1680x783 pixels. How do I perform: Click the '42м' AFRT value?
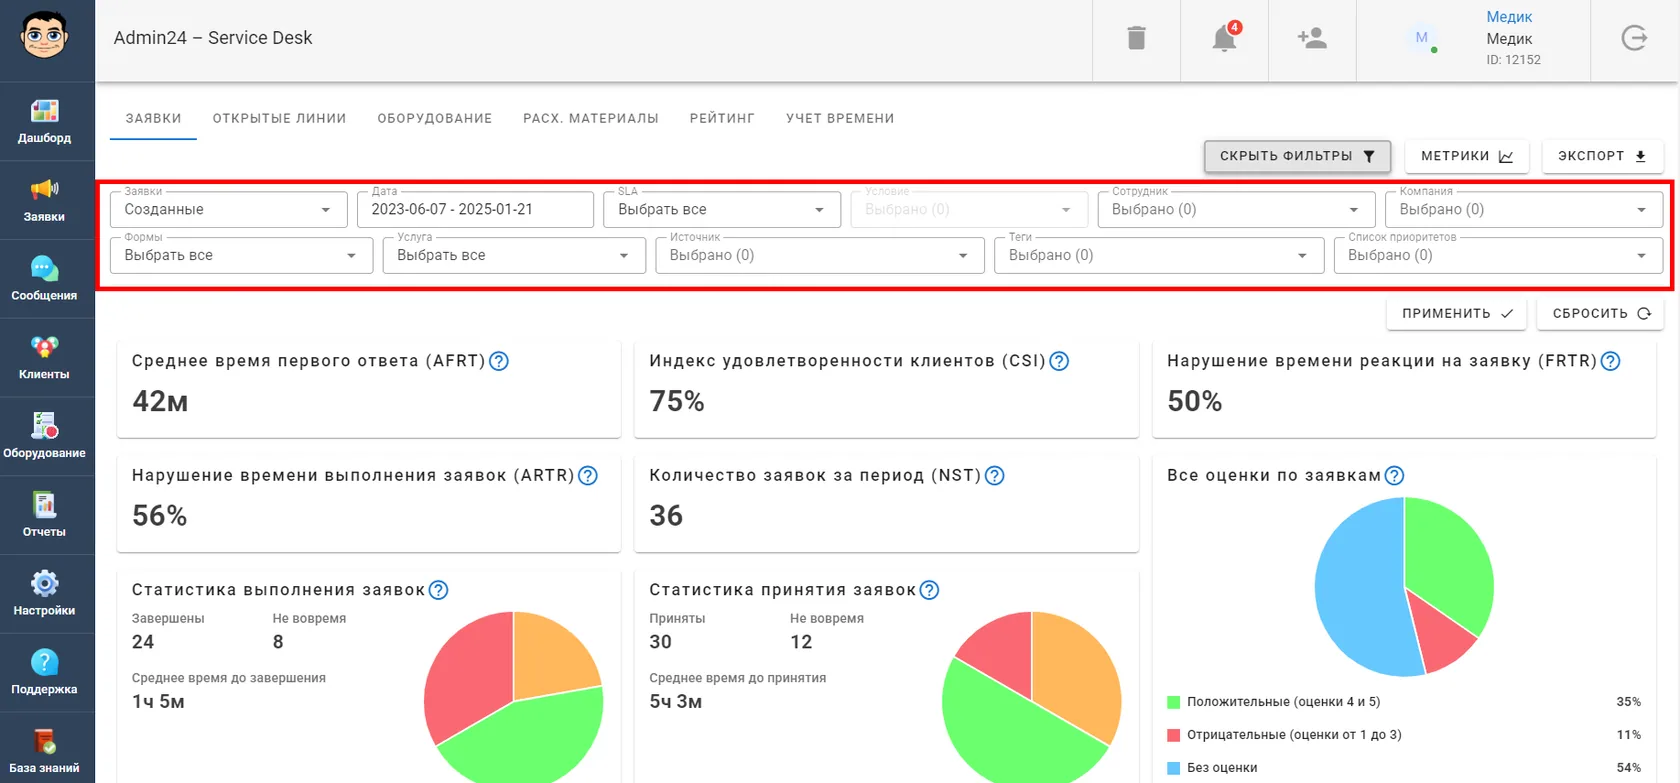160,401
